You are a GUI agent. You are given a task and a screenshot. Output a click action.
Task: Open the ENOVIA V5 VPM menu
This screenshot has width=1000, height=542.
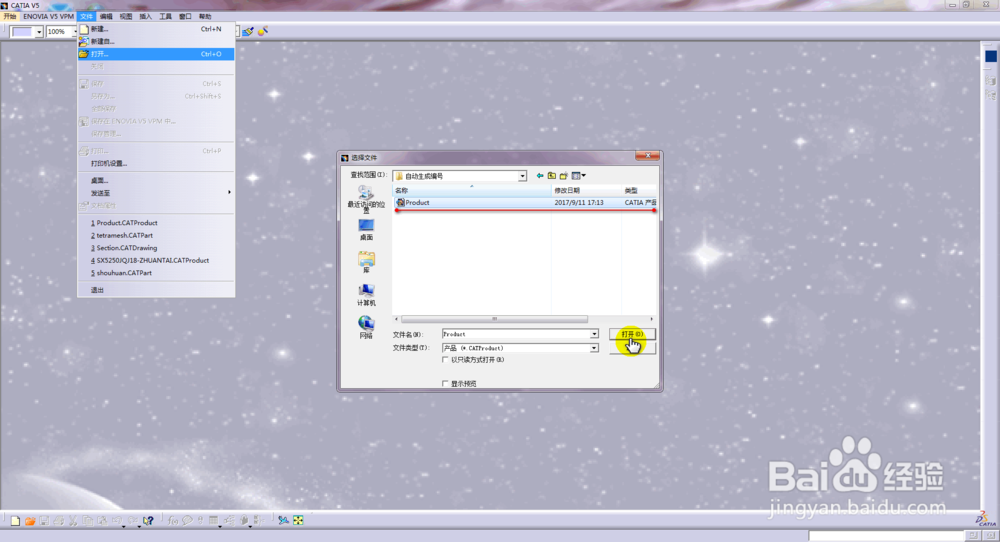pyautogui.click(x=48, y=17)
